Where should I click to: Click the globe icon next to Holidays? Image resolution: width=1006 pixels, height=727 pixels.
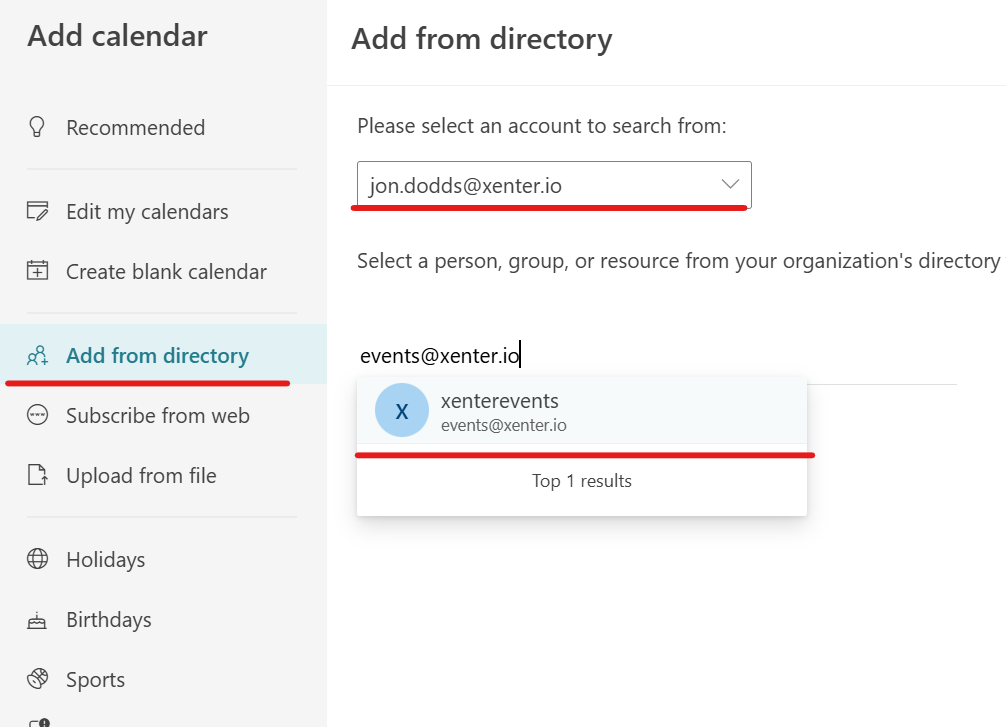(x=37, y=559)
